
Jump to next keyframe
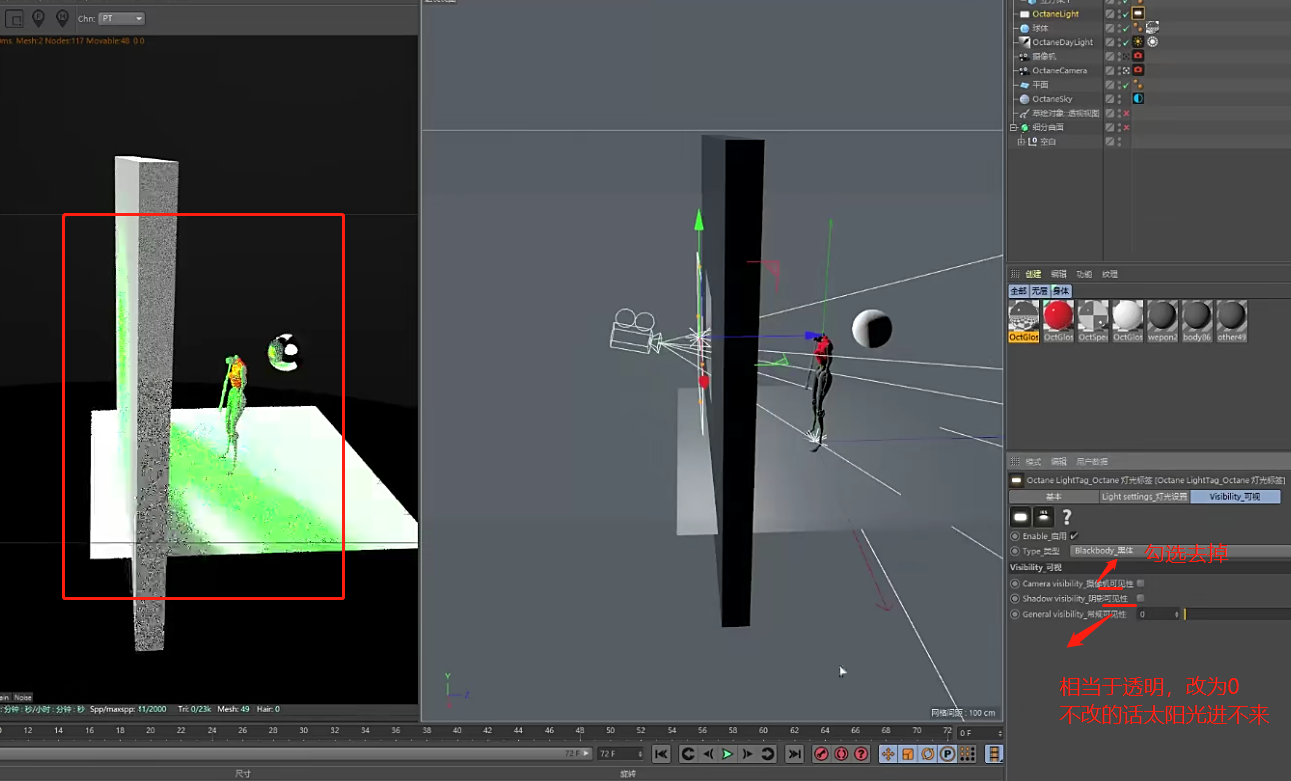[x=768, y=754]
